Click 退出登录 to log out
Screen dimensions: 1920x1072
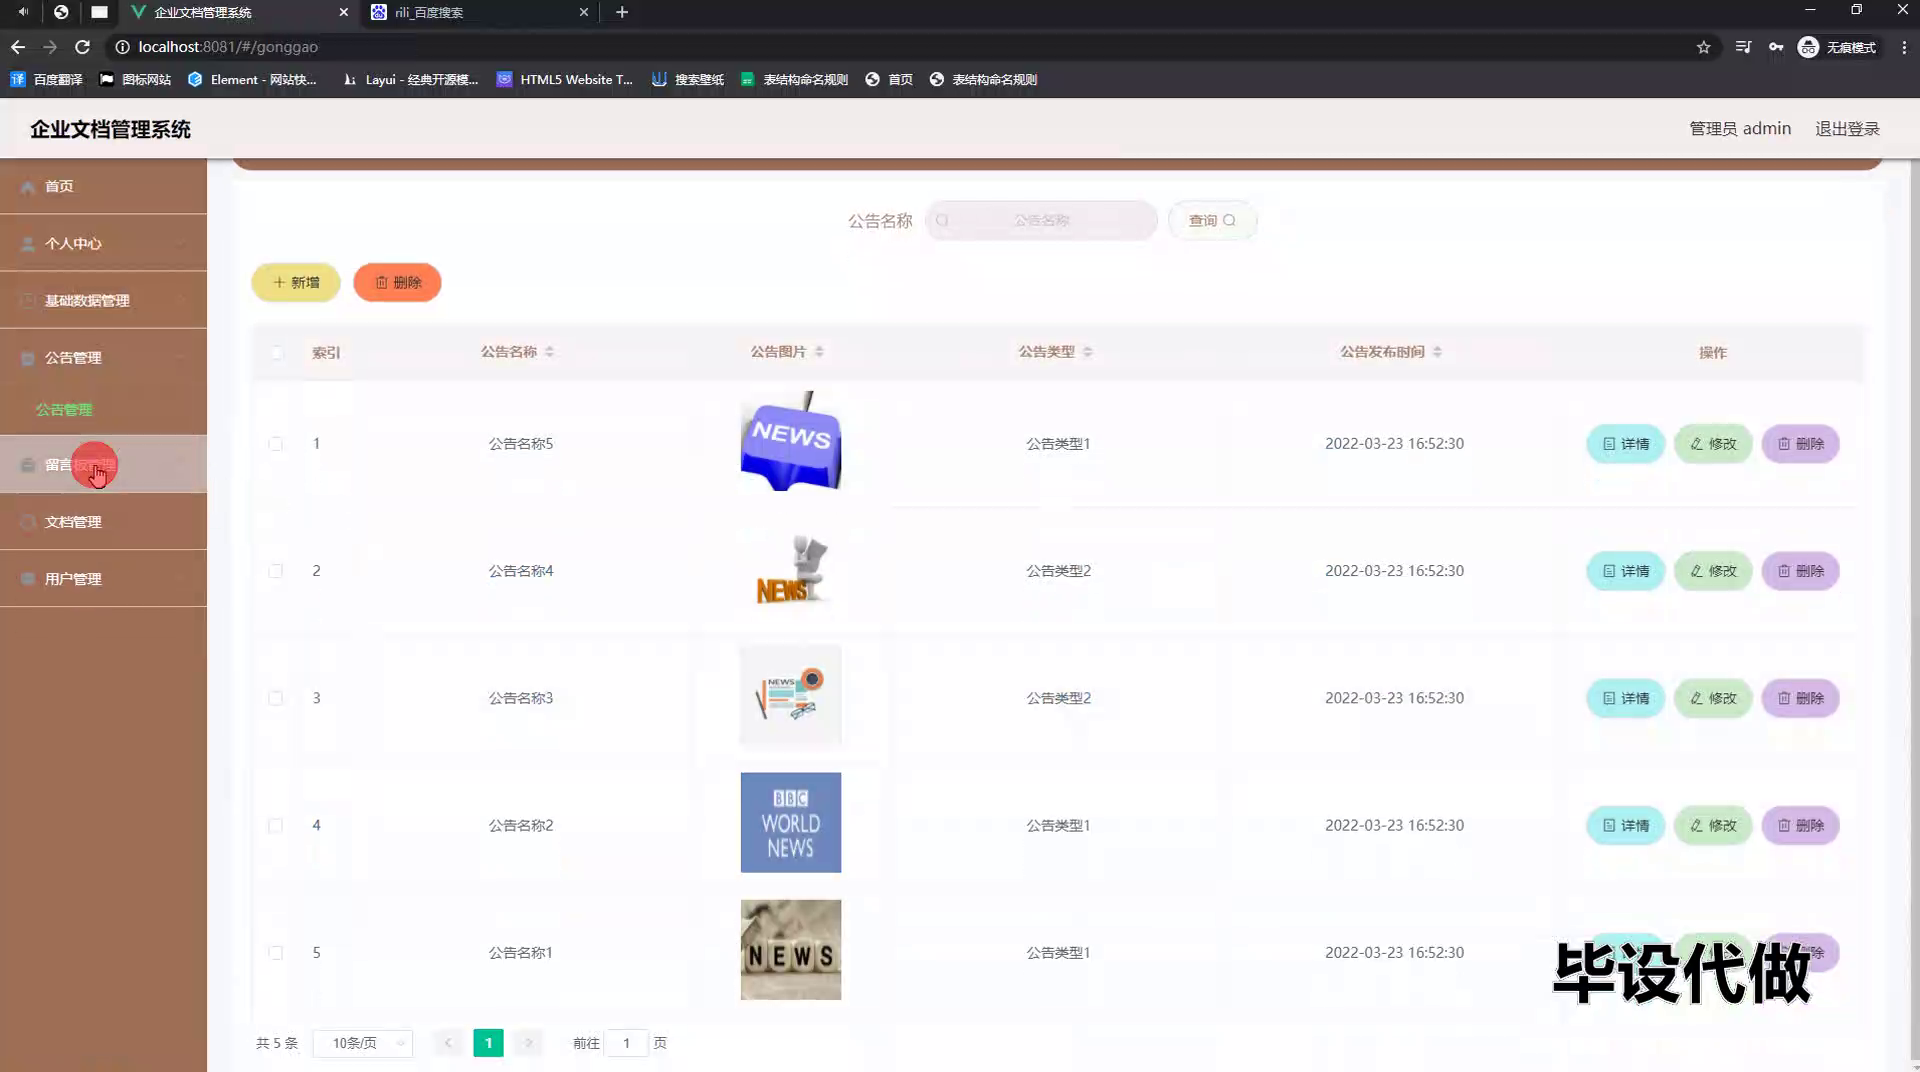coord(1847,129)
